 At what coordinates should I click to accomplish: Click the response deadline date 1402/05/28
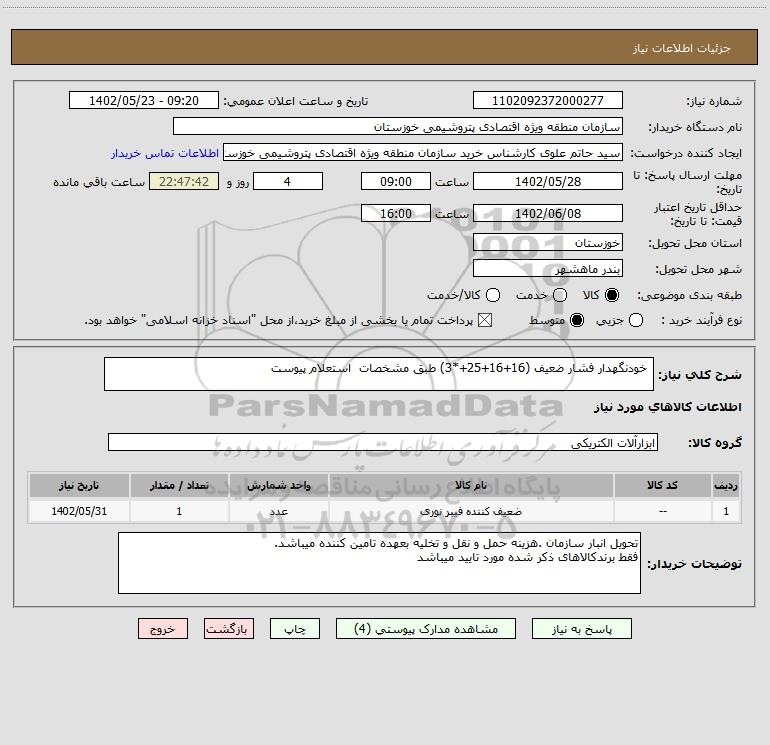pyautogui.click(x=548, y=181)
